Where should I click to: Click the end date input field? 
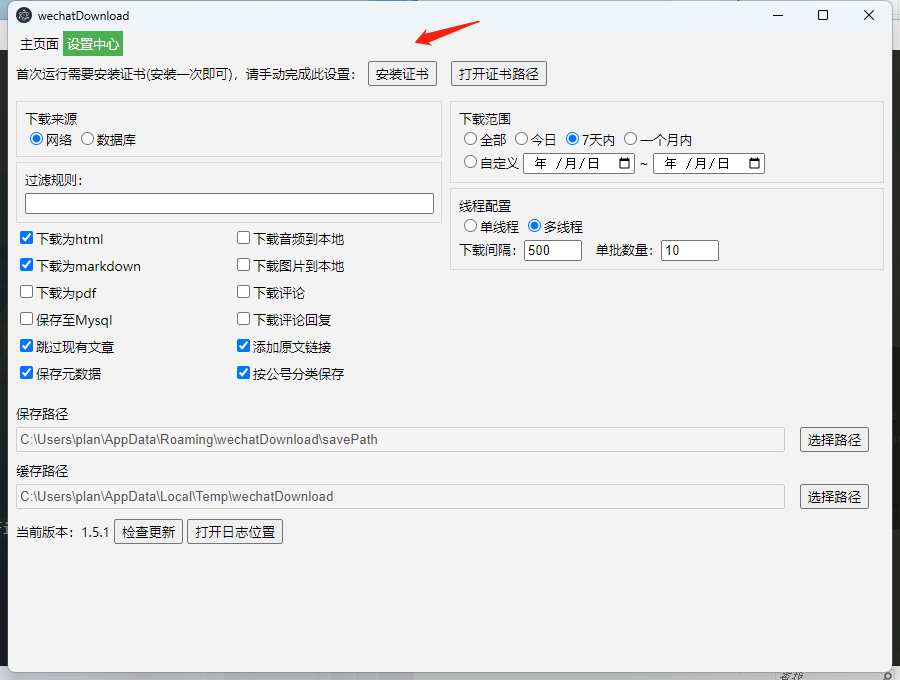pos(708,164)
